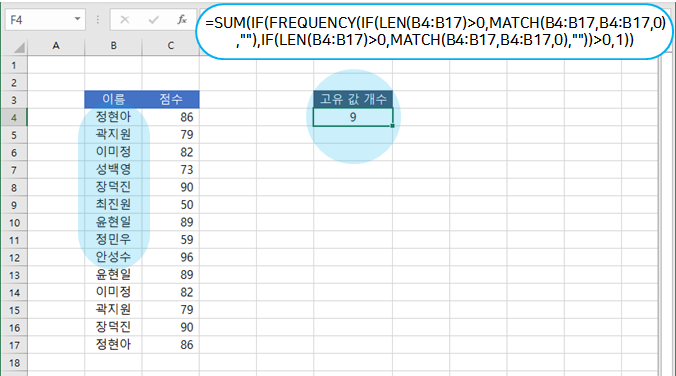Select 곽지원 in row 5
This screenshot has width=676, height=376.
click(113, 135)
